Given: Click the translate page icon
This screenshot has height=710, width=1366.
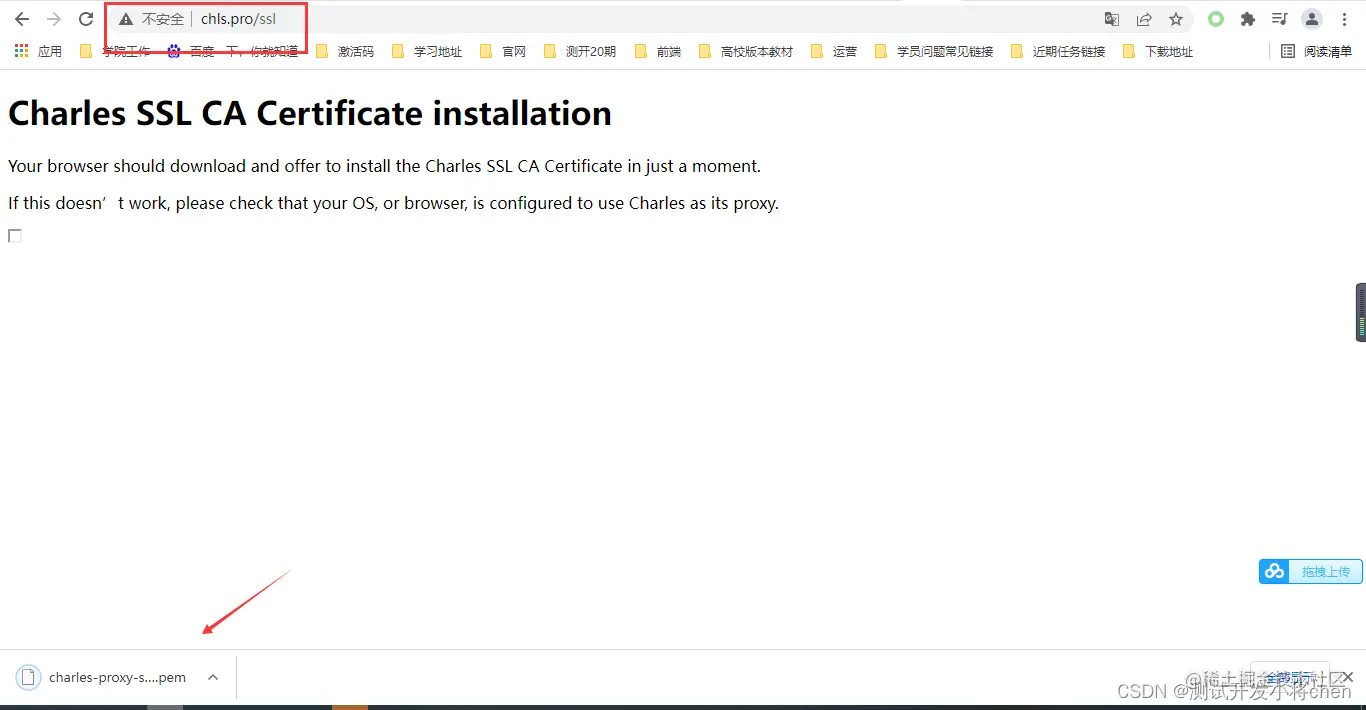Looking at the screenshot, I should coord(1112,19).
